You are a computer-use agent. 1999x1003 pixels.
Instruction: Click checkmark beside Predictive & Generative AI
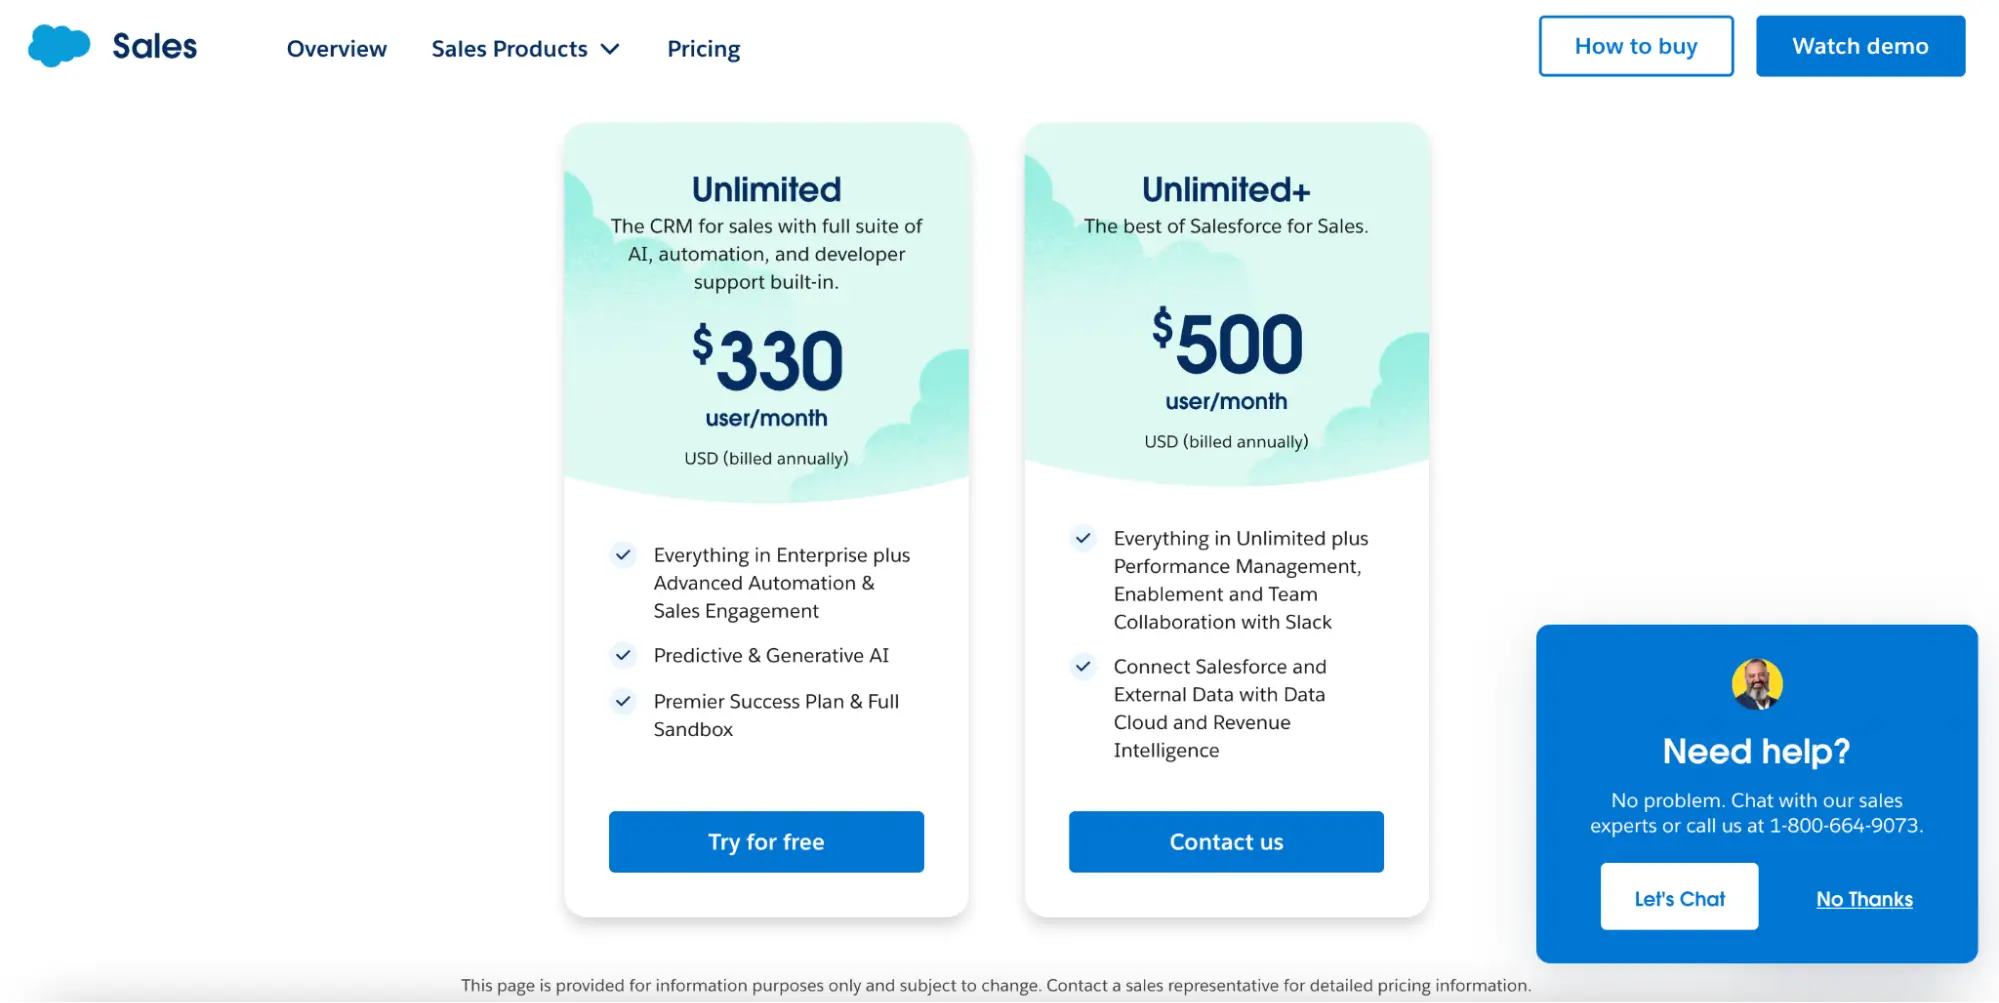623,655
